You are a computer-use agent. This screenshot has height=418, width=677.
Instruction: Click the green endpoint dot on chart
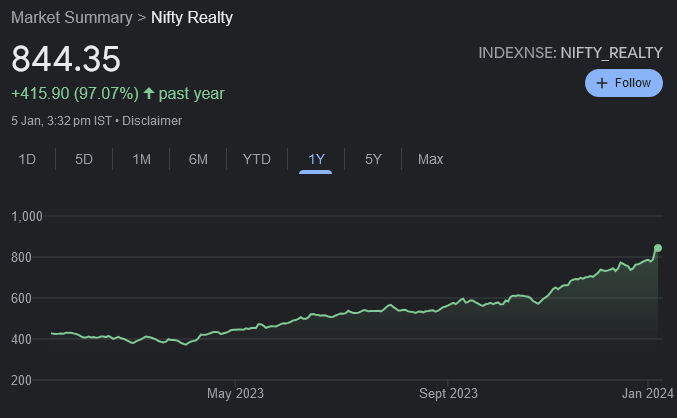658,248
